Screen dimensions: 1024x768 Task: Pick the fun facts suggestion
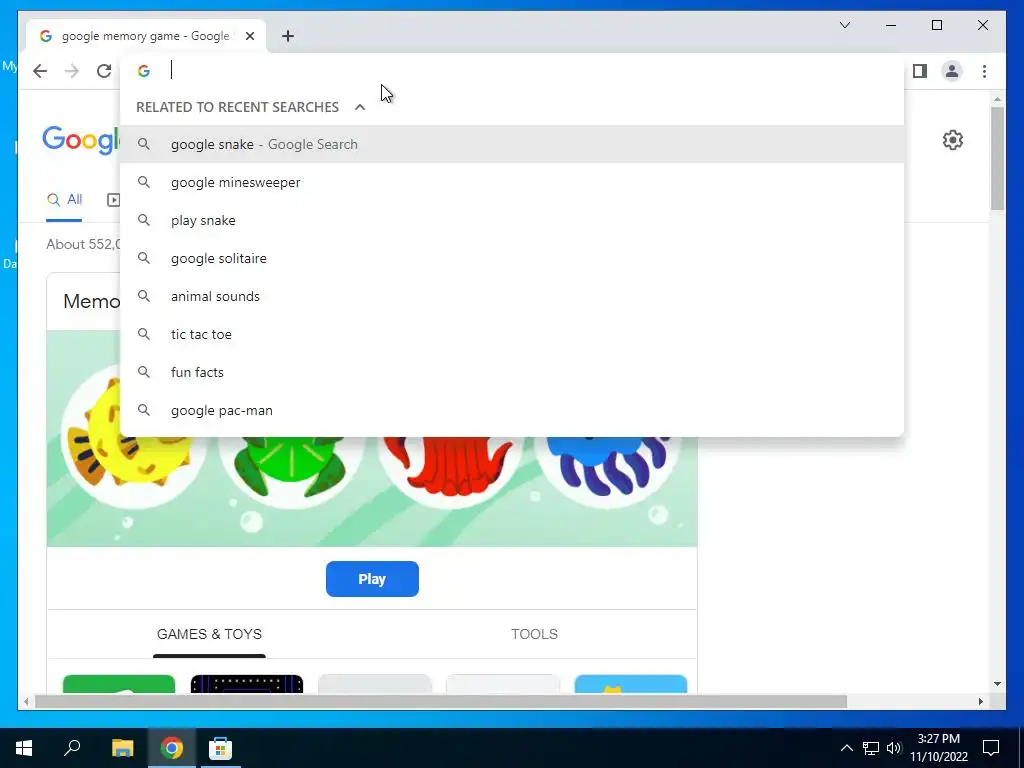pyautogui.click(x=512, y=372)
